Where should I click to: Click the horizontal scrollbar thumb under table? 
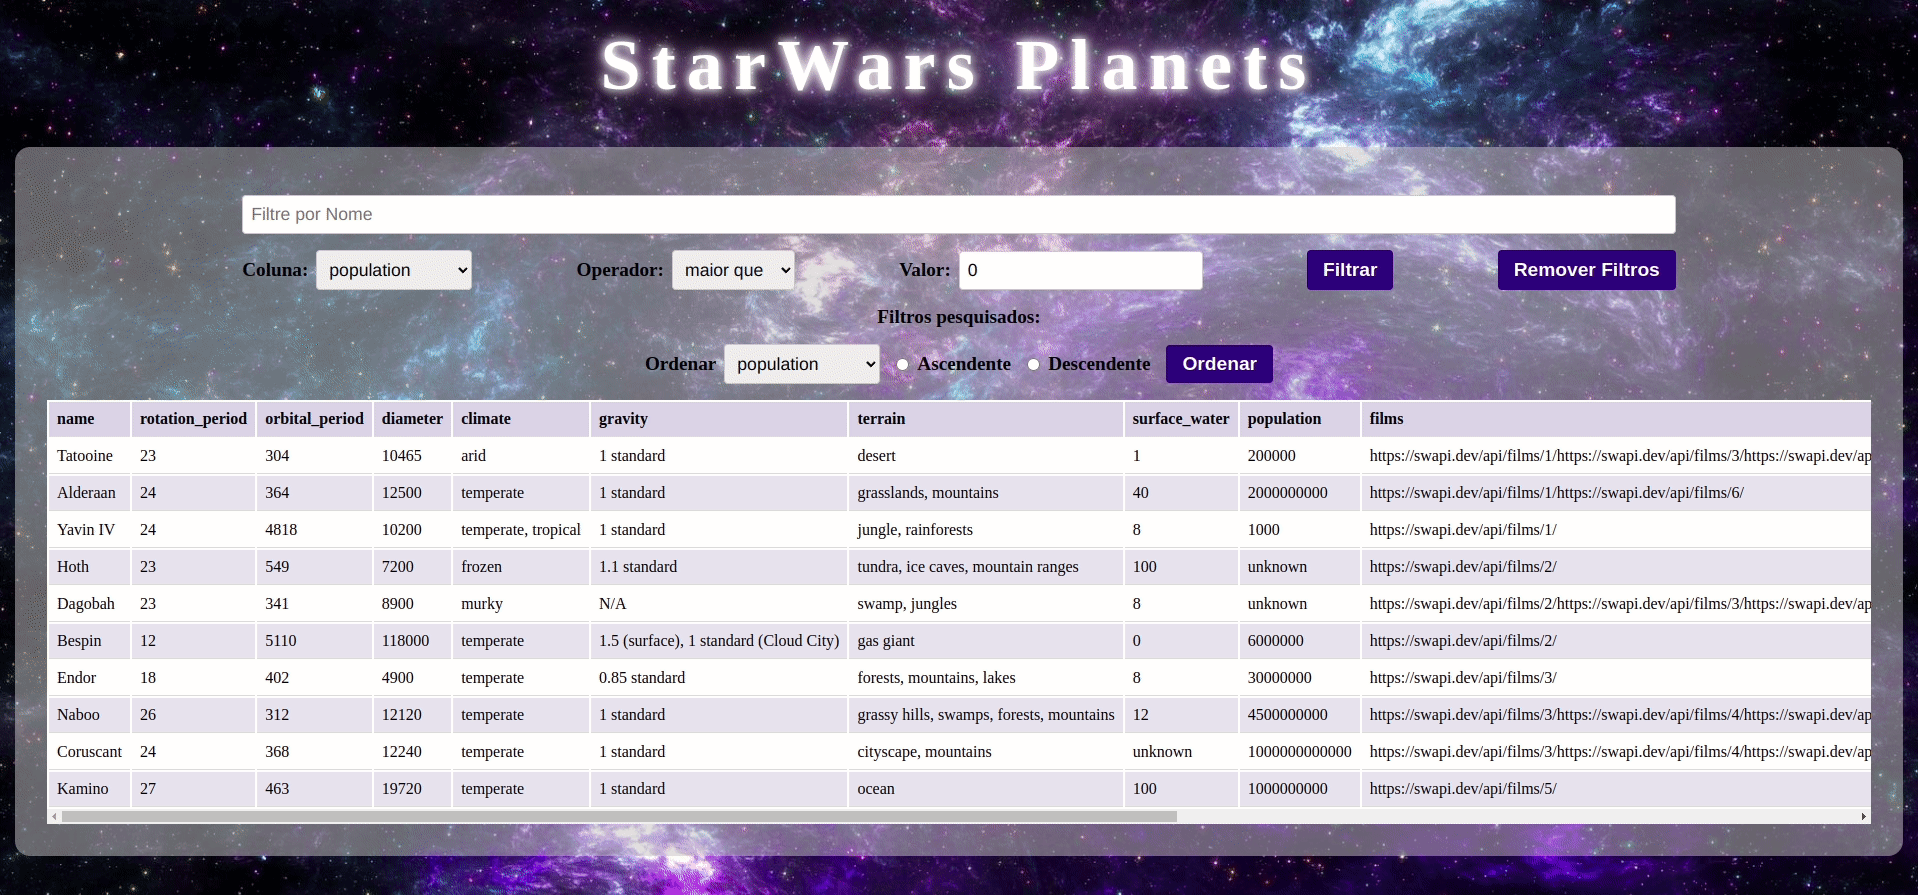(x=619, y=817)
